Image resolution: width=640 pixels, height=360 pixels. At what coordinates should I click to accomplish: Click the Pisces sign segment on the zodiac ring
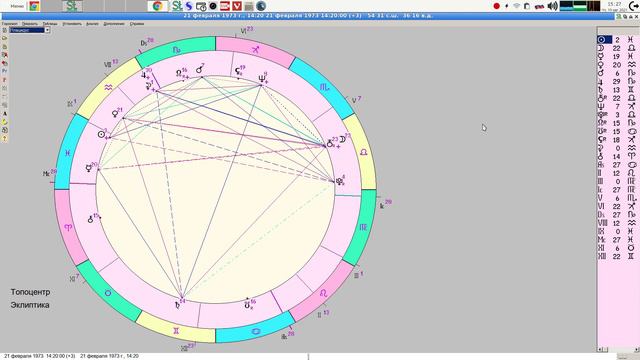[x=68, y=153]
